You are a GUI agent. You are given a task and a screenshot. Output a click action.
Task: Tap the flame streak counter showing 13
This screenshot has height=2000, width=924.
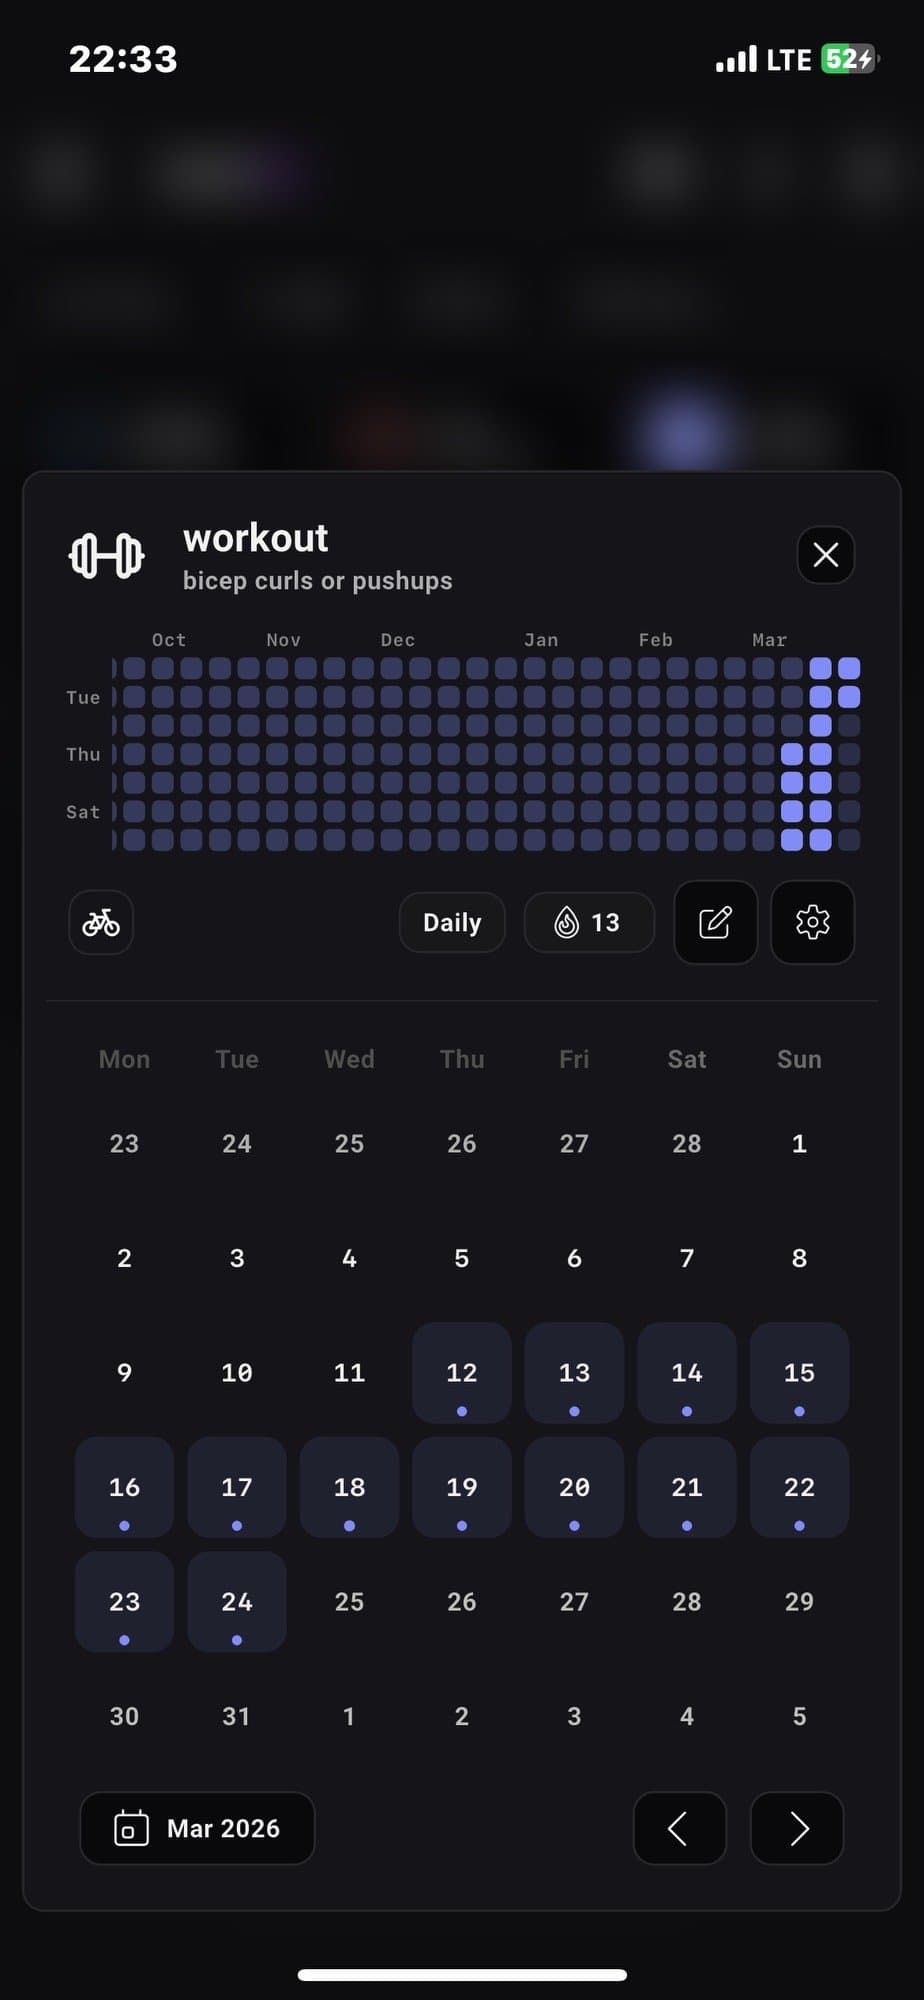[589, 922]
